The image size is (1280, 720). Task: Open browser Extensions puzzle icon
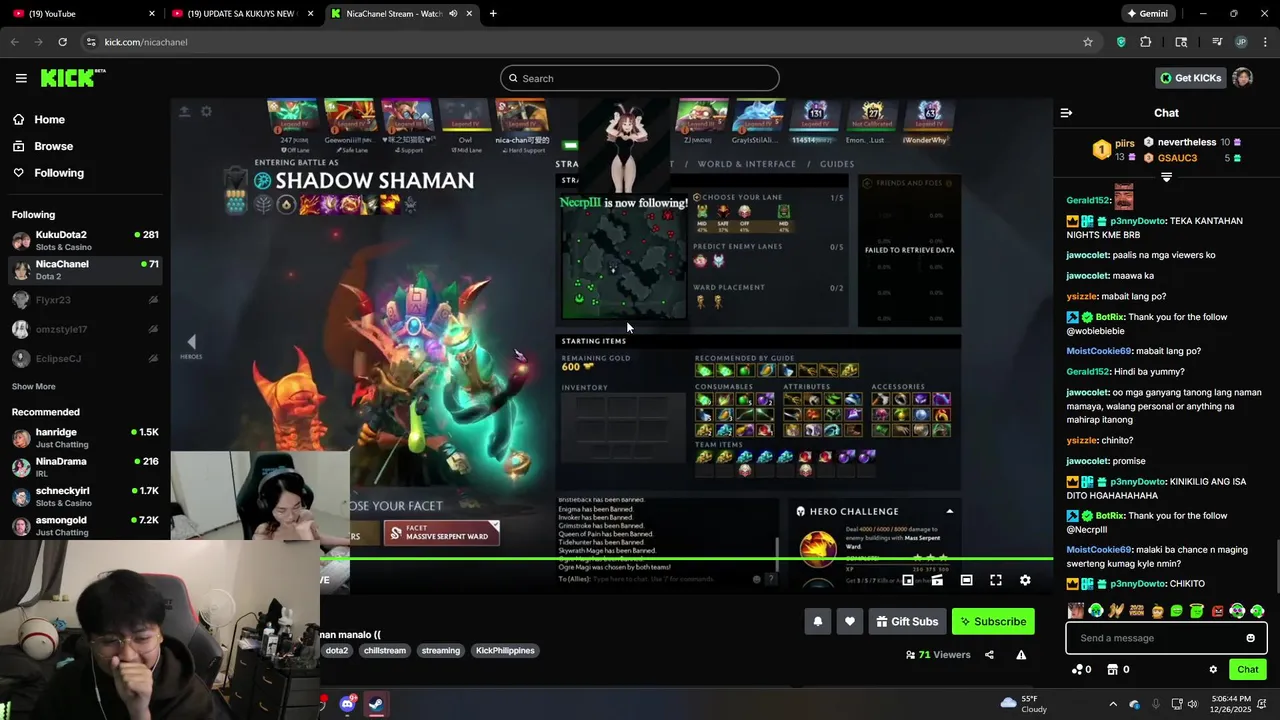(1146, 42)
